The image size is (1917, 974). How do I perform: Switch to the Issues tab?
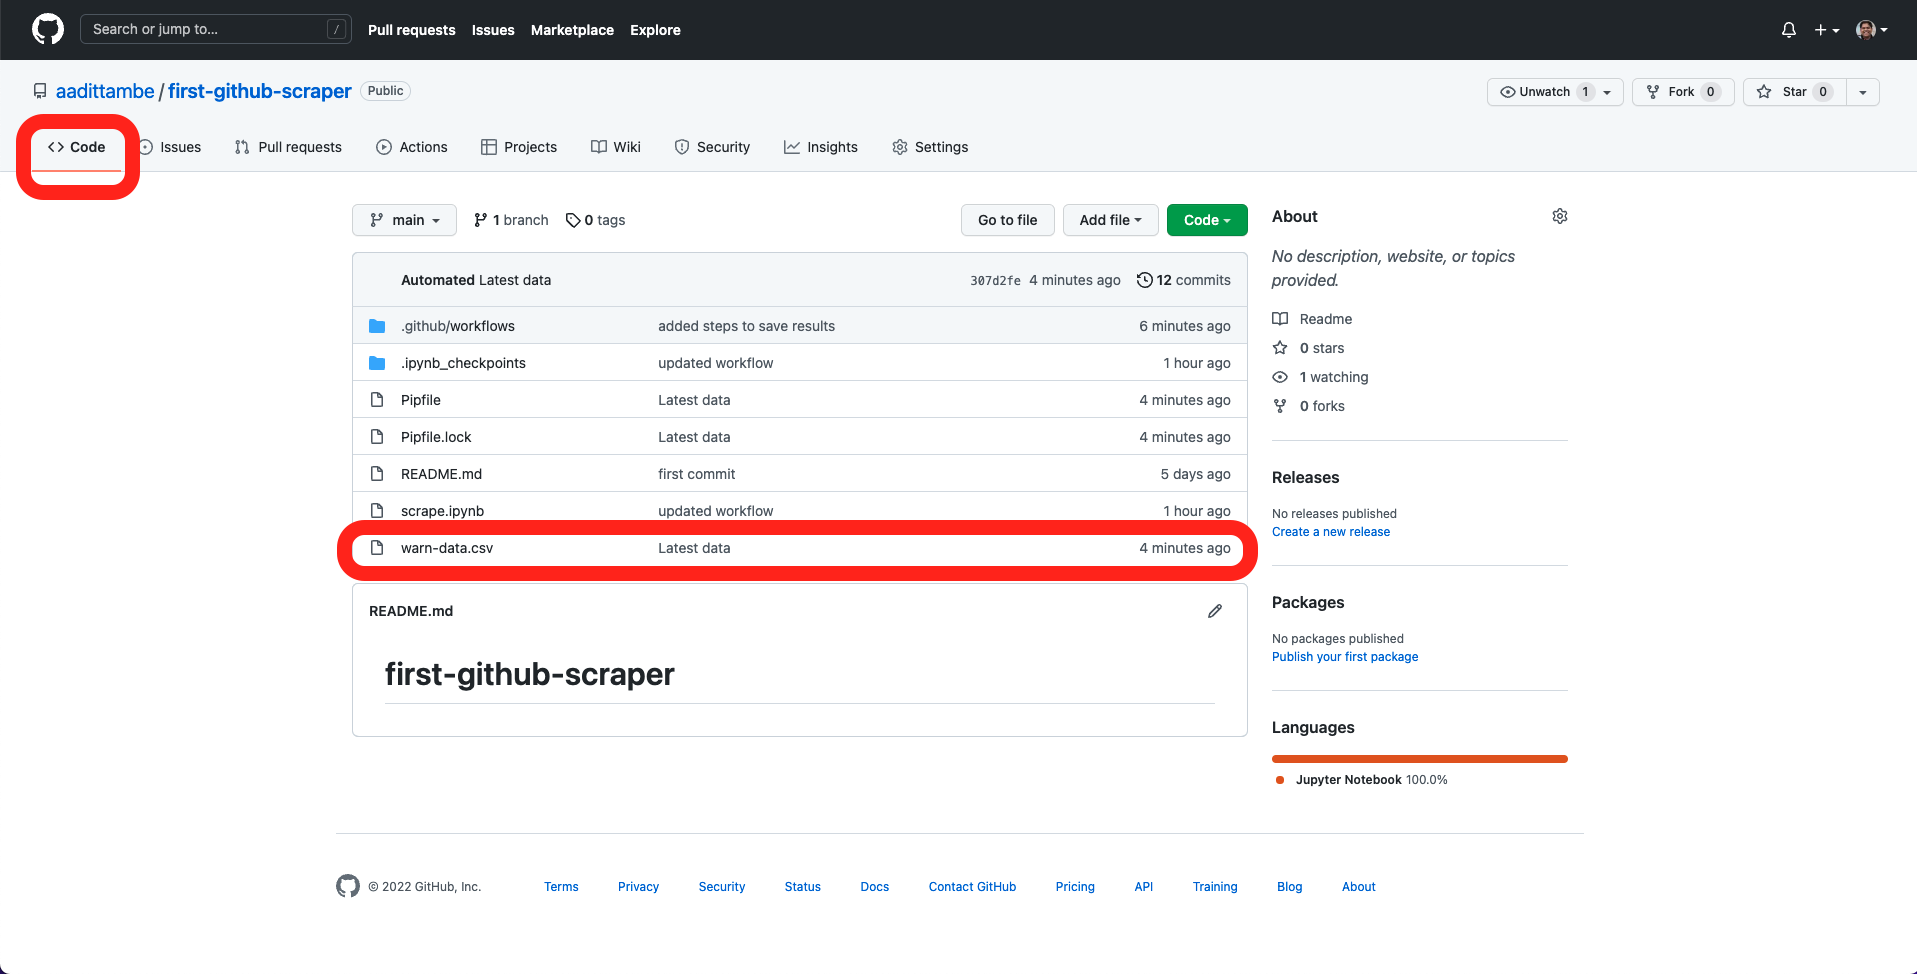(171, 147)
